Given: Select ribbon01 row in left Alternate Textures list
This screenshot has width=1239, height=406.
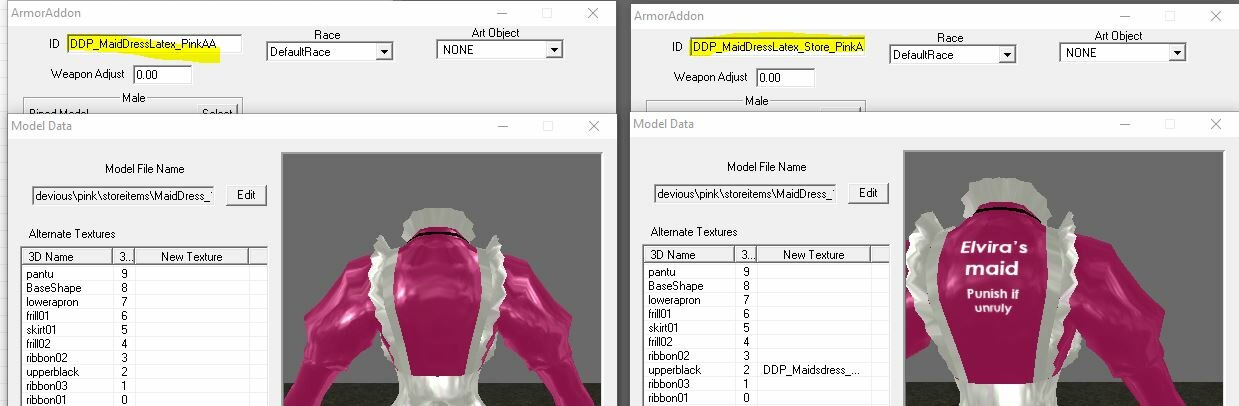Looking at the screenshot, I should point(144,399).
